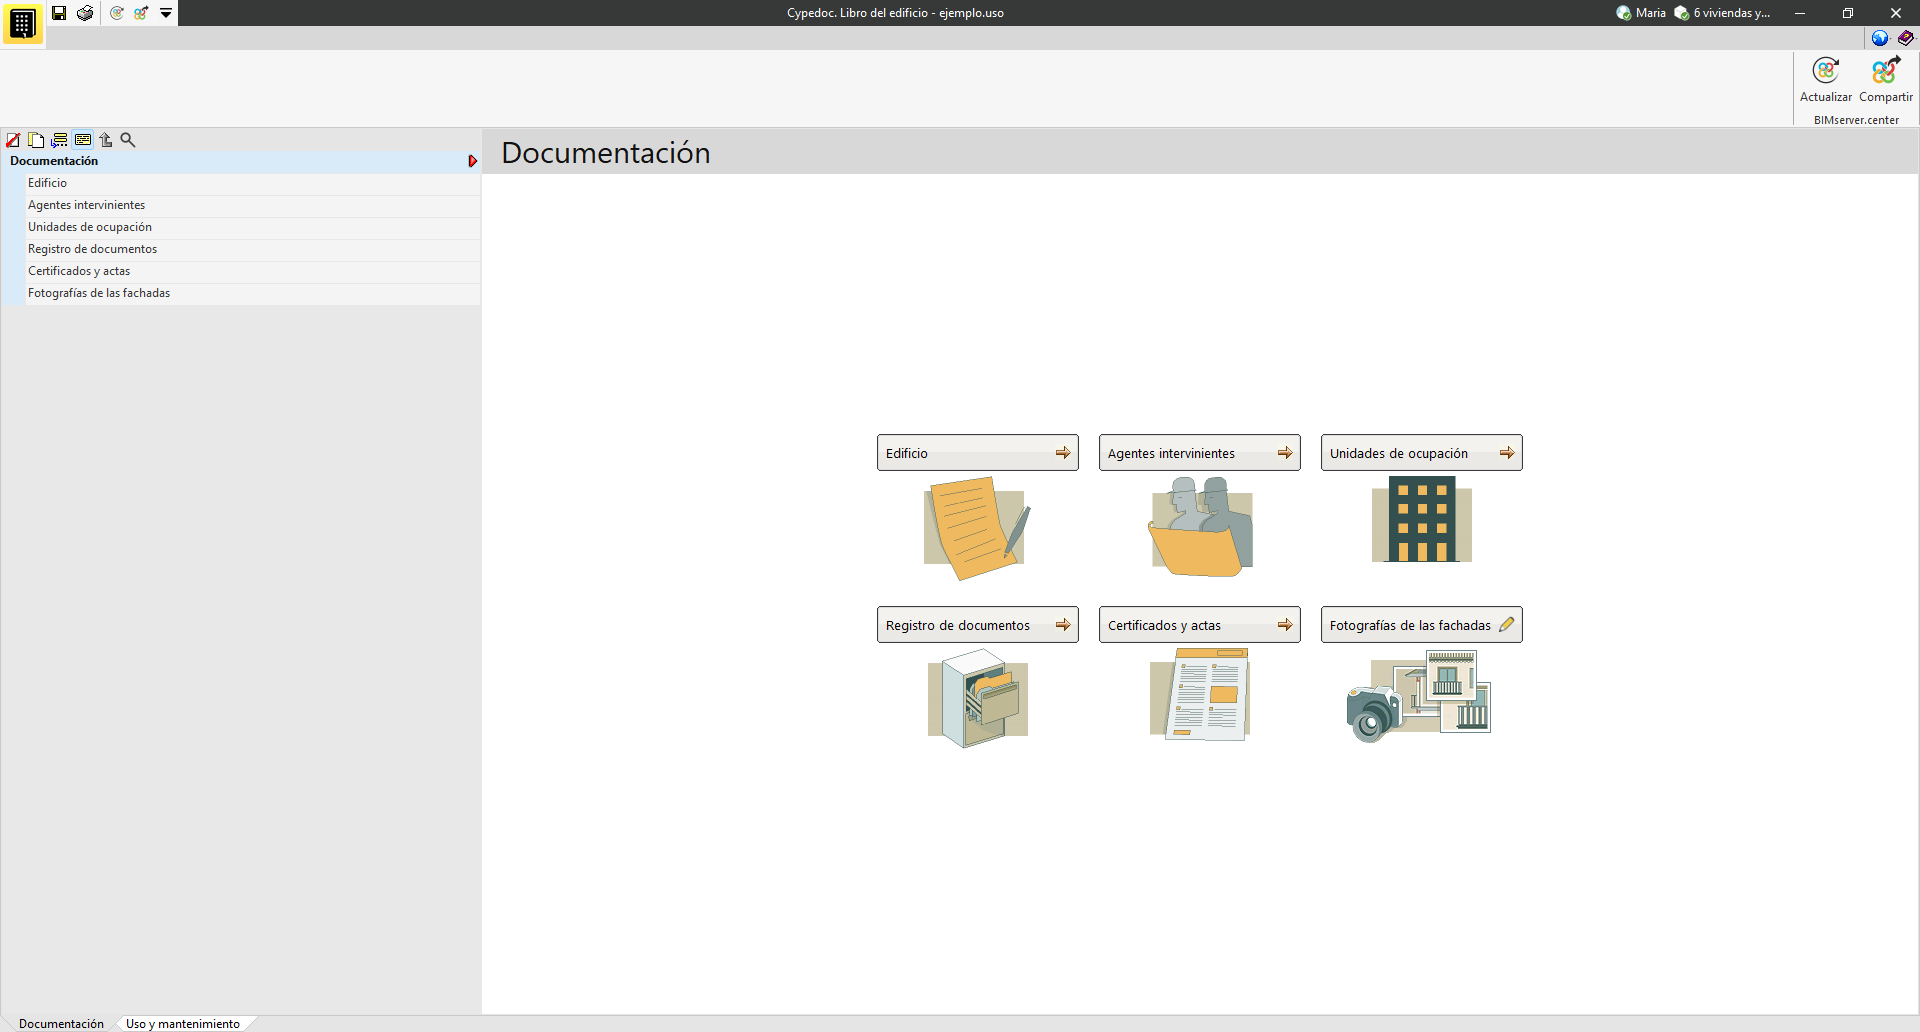Viewport: 1920px width, 1032px height.
Task: Click the pencil edit icon in tree toolbar
Action: [13, 140]
